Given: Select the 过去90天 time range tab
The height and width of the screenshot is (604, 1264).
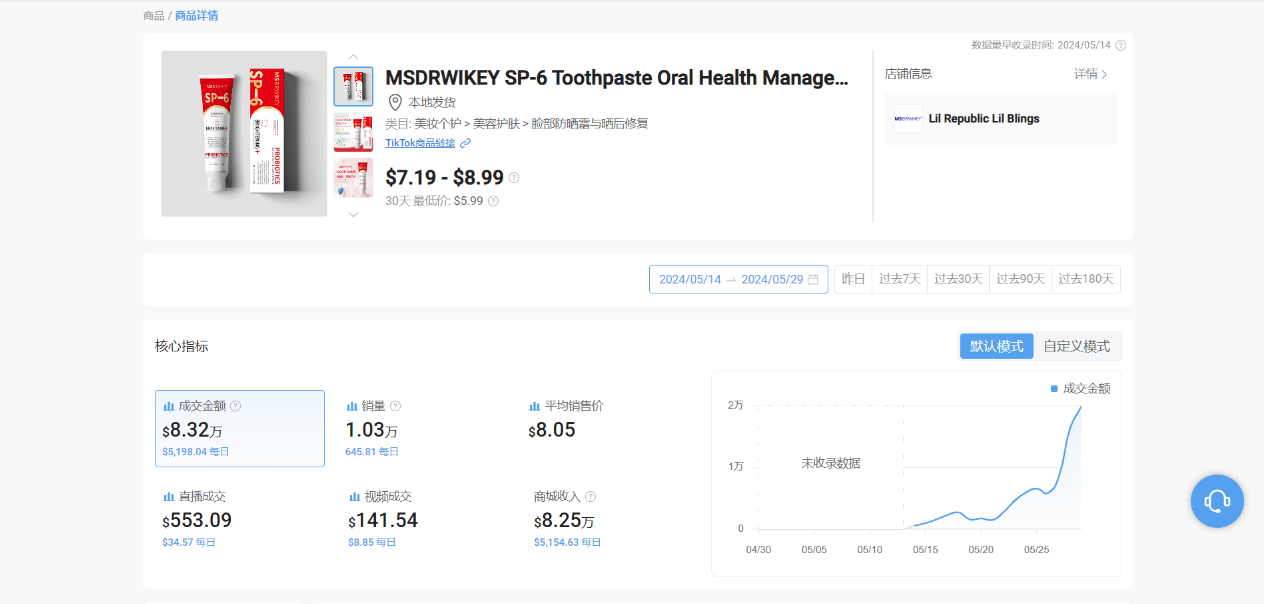Looking at the screenshot, I should (x=1020, y=279).
